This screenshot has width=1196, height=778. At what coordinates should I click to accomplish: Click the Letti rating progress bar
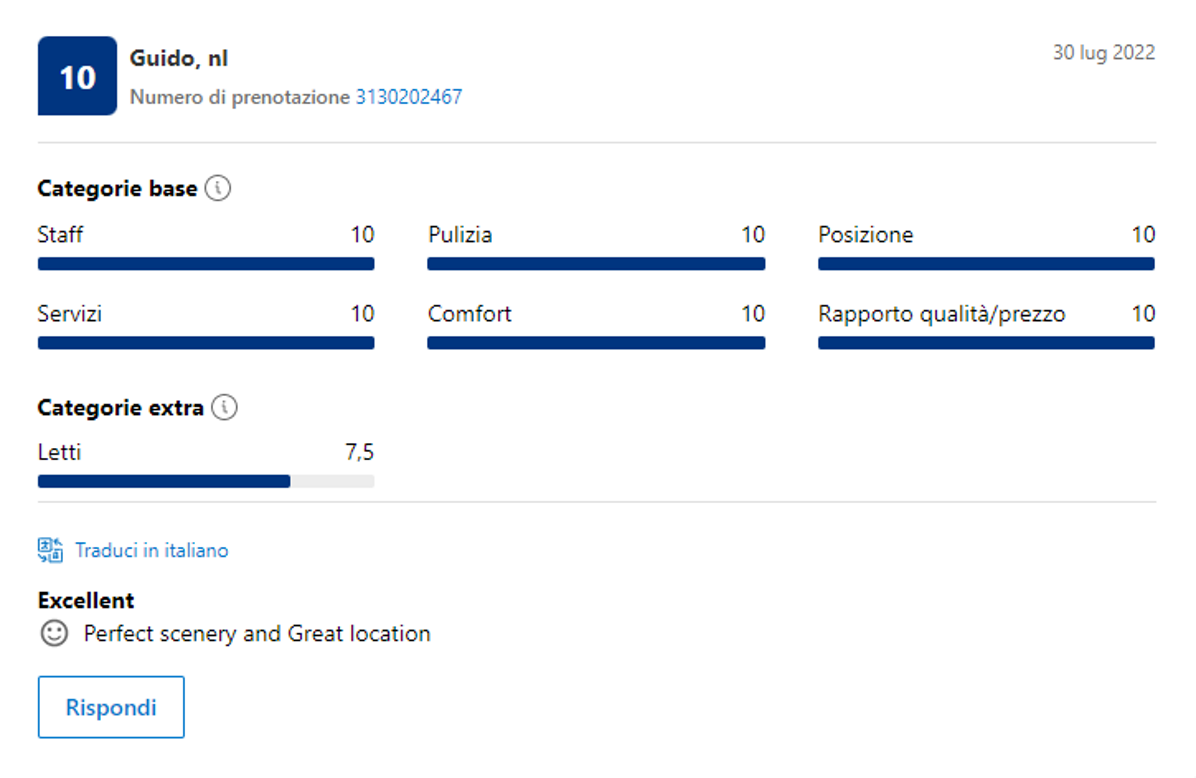[206, 481]
